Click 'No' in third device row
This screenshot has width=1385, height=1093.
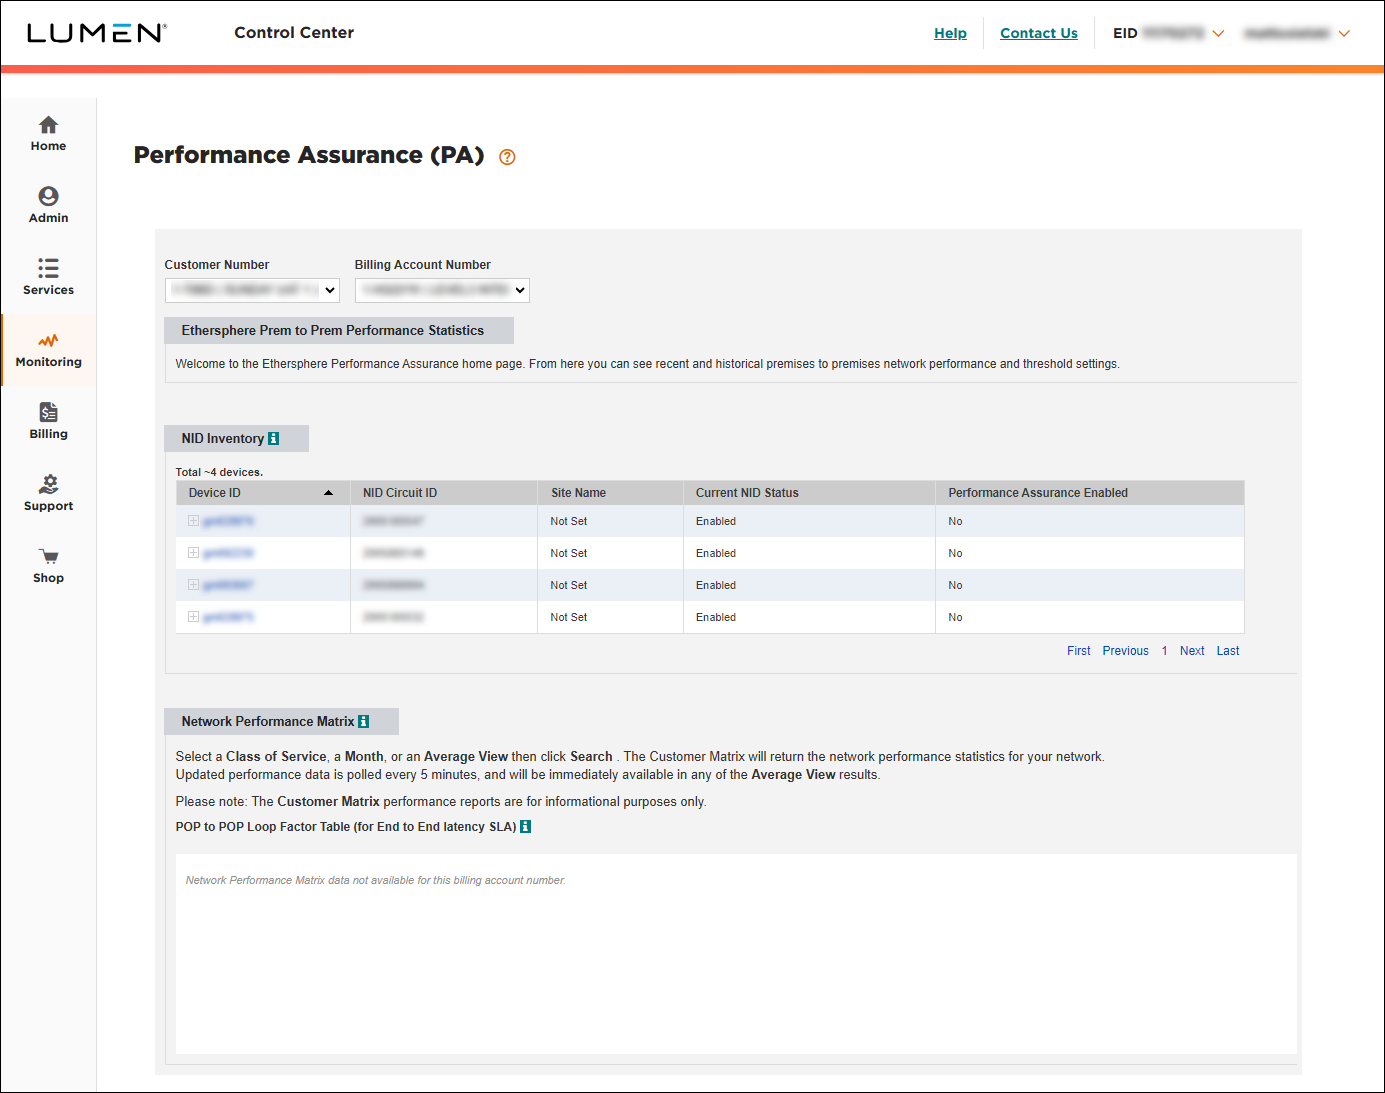tap(955, 585)
